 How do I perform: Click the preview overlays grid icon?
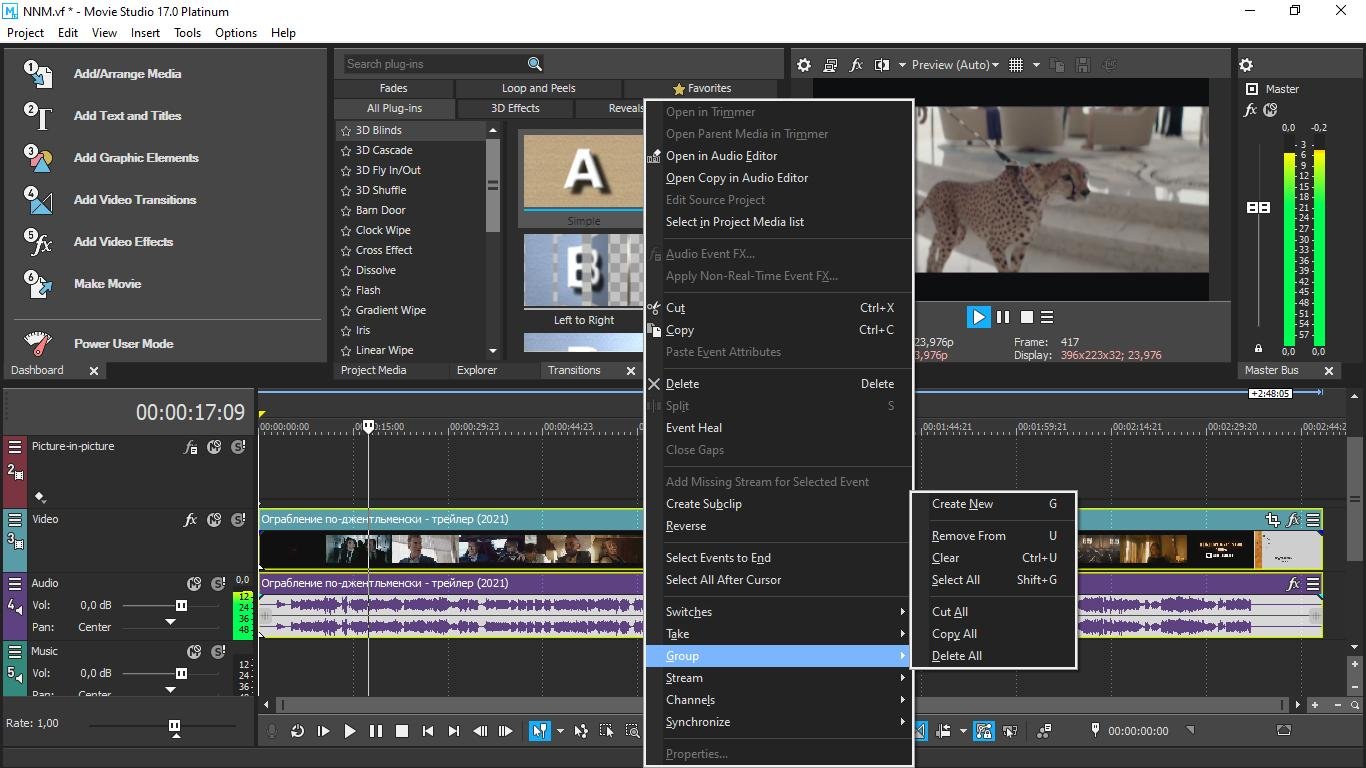tap(1016, 65)
